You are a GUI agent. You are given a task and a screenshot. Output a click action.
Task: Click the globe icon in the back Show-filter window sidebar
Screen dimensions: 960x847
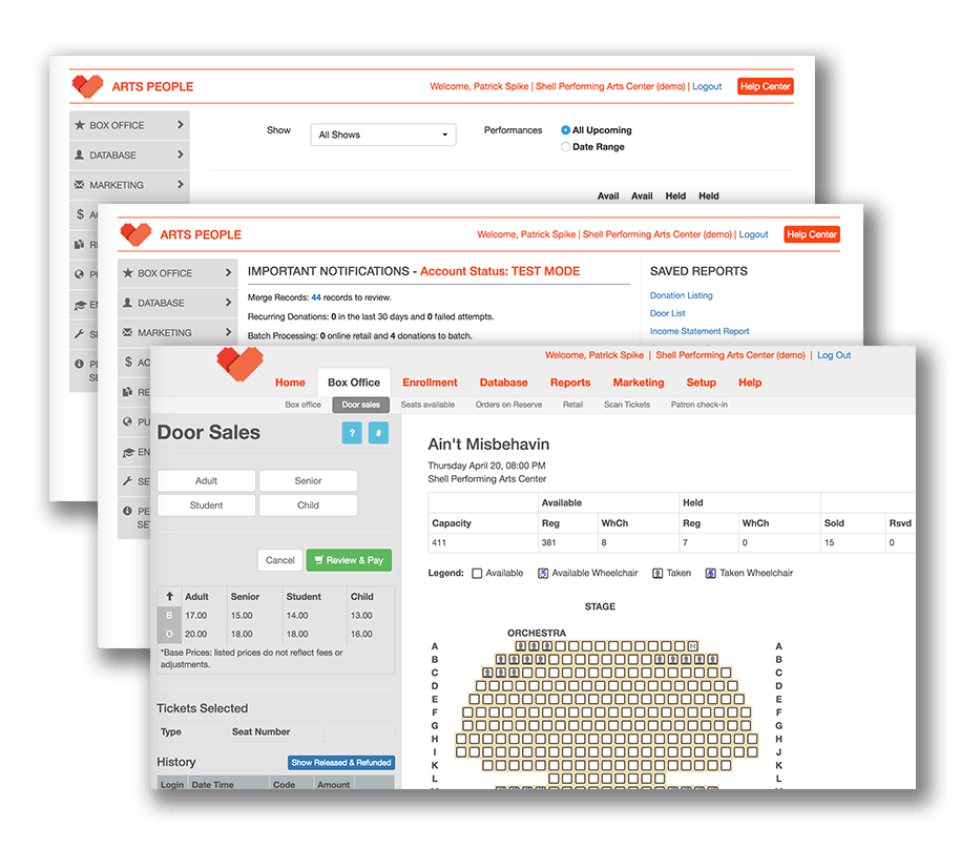point(79,274)
